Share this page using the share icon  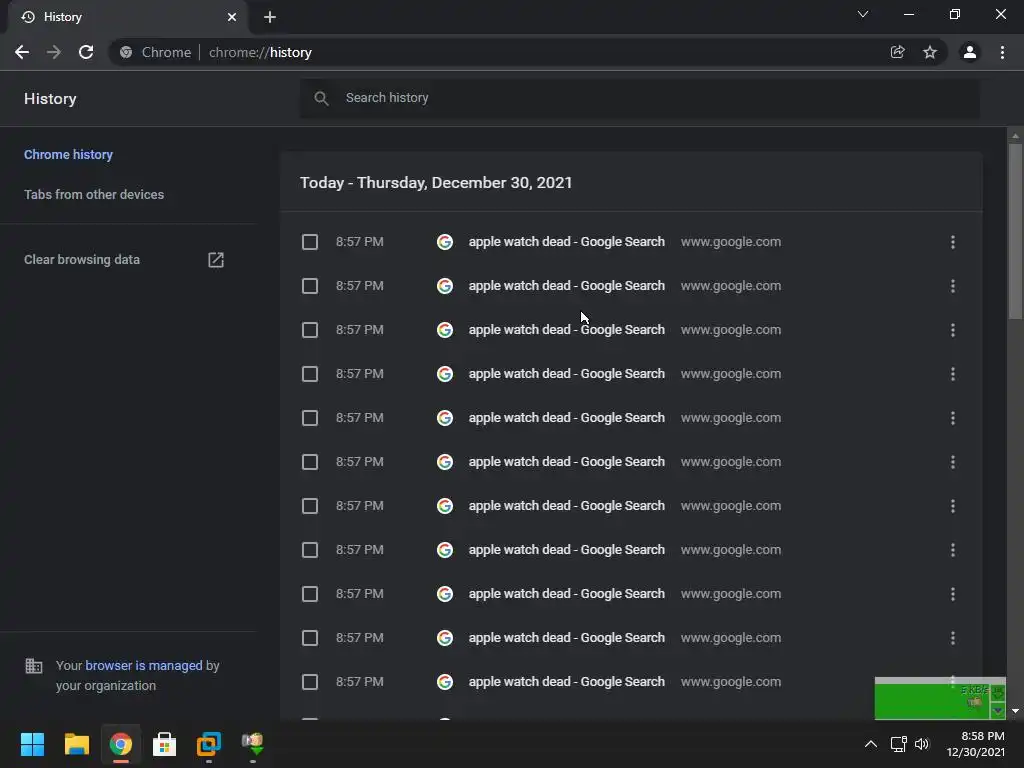pos(898,52)
